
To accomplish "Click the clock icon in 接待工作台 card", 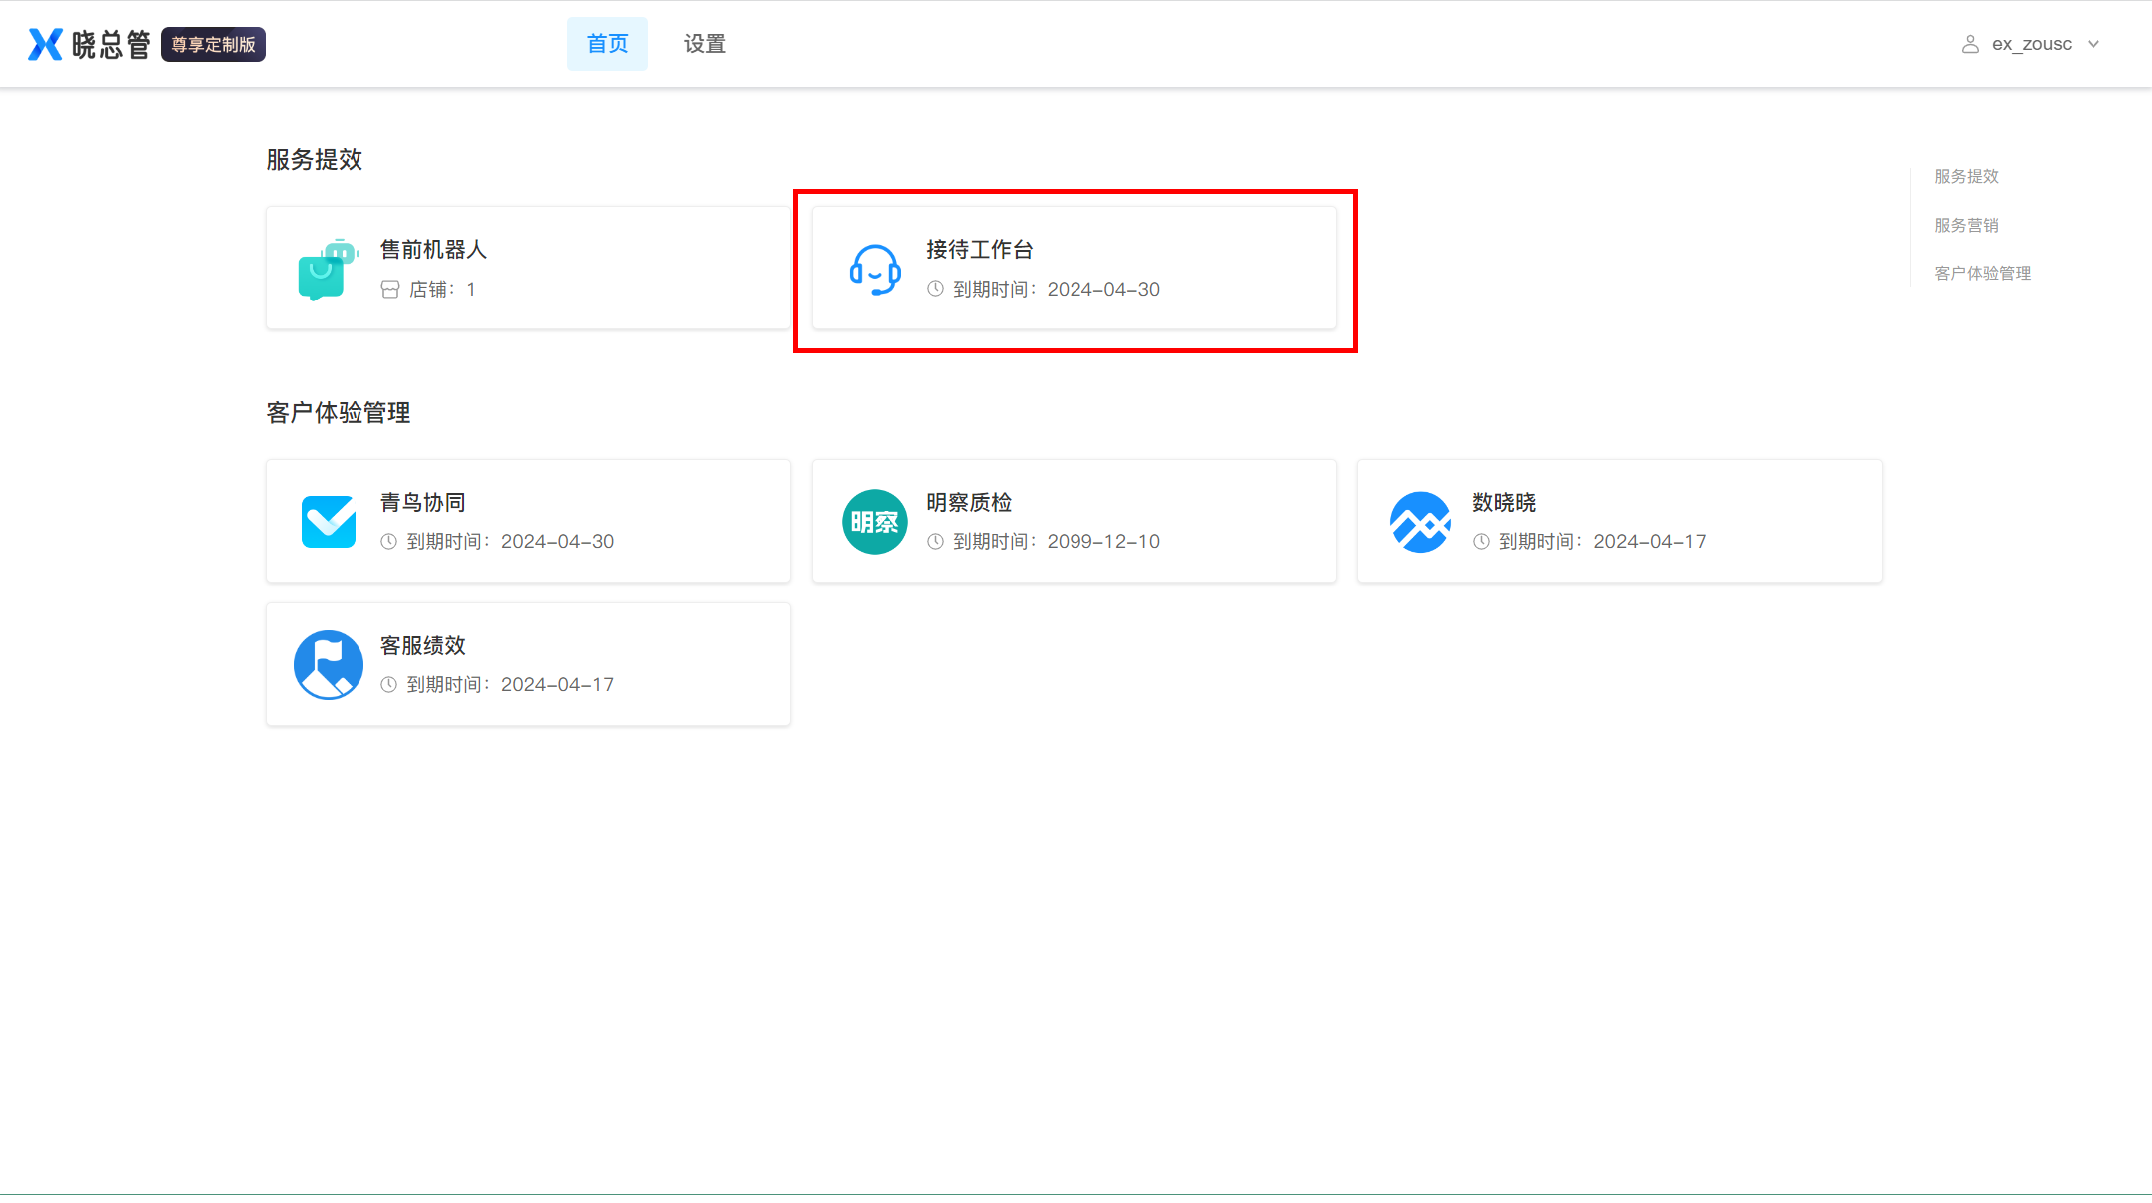I will tap(935, 289).
